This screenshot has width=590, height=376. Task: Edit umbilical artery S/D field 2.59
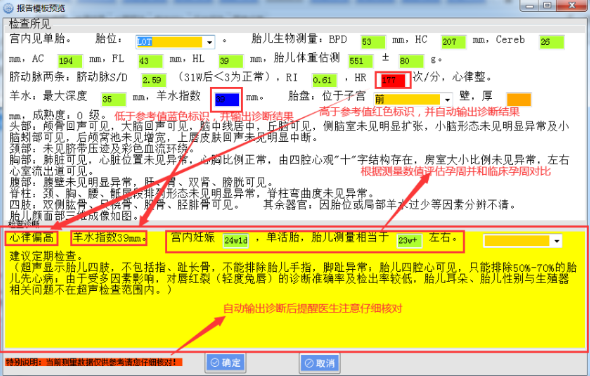coord(154,80)
